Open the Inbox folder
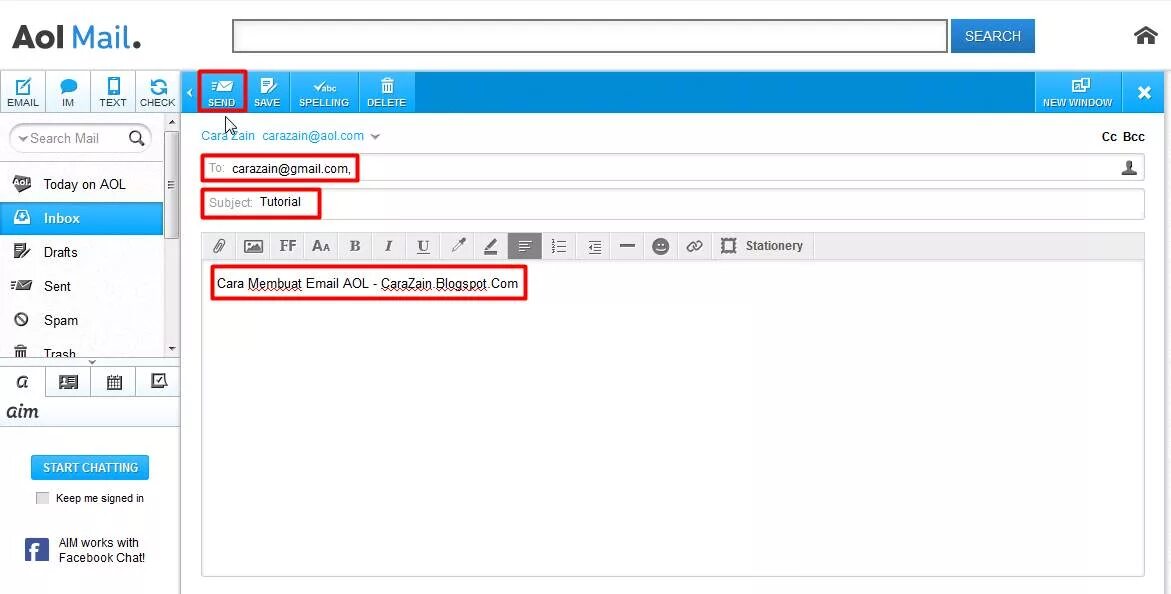Screen dimensions: 1171x594 pos(81,218)
